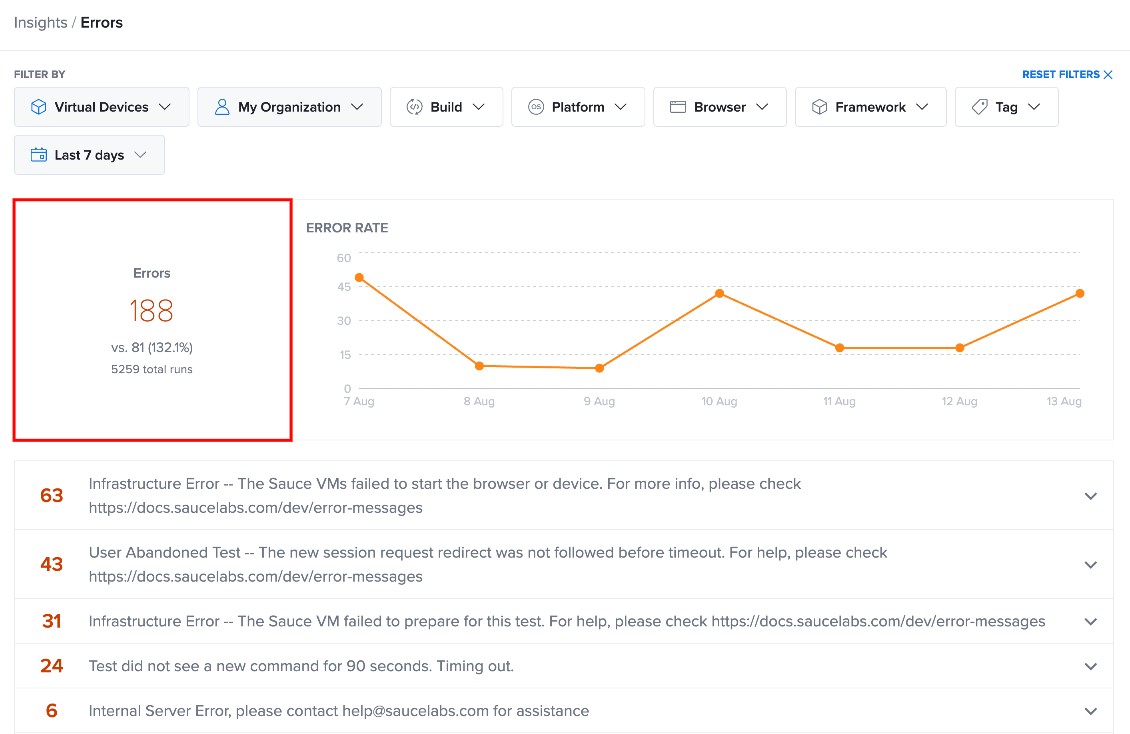The height and width of the screenshot is (734, 1130).
Task: Select the 10 Aug data point on chart
Action: 719,294
